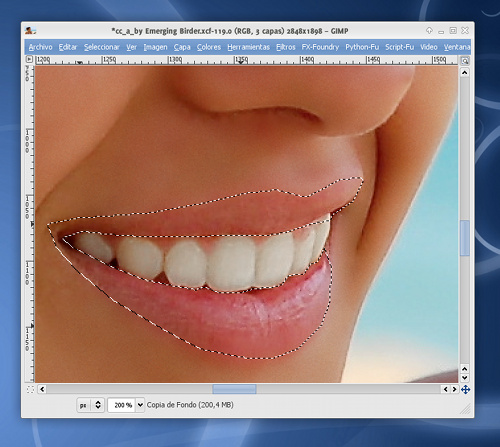
Task: Open the Filtros menu
Action: click(286, 47)
